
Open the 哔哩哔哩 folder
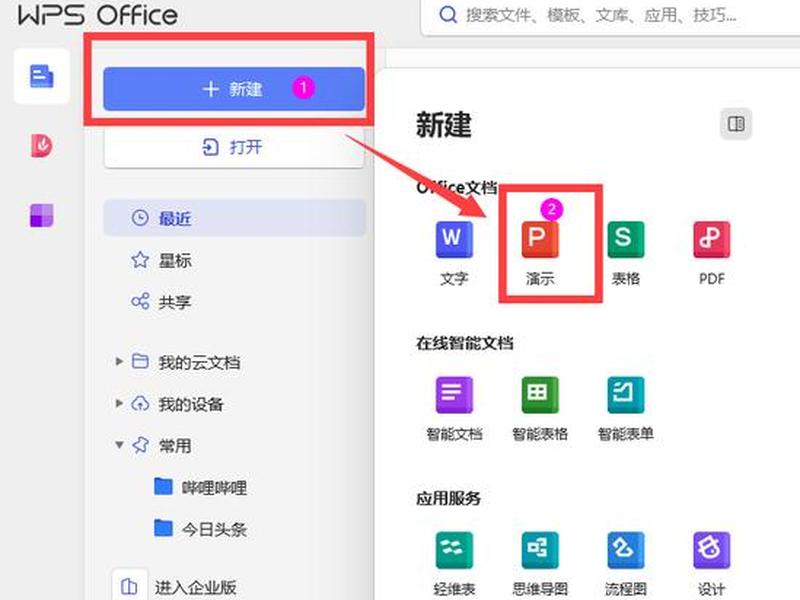point(201,487)
